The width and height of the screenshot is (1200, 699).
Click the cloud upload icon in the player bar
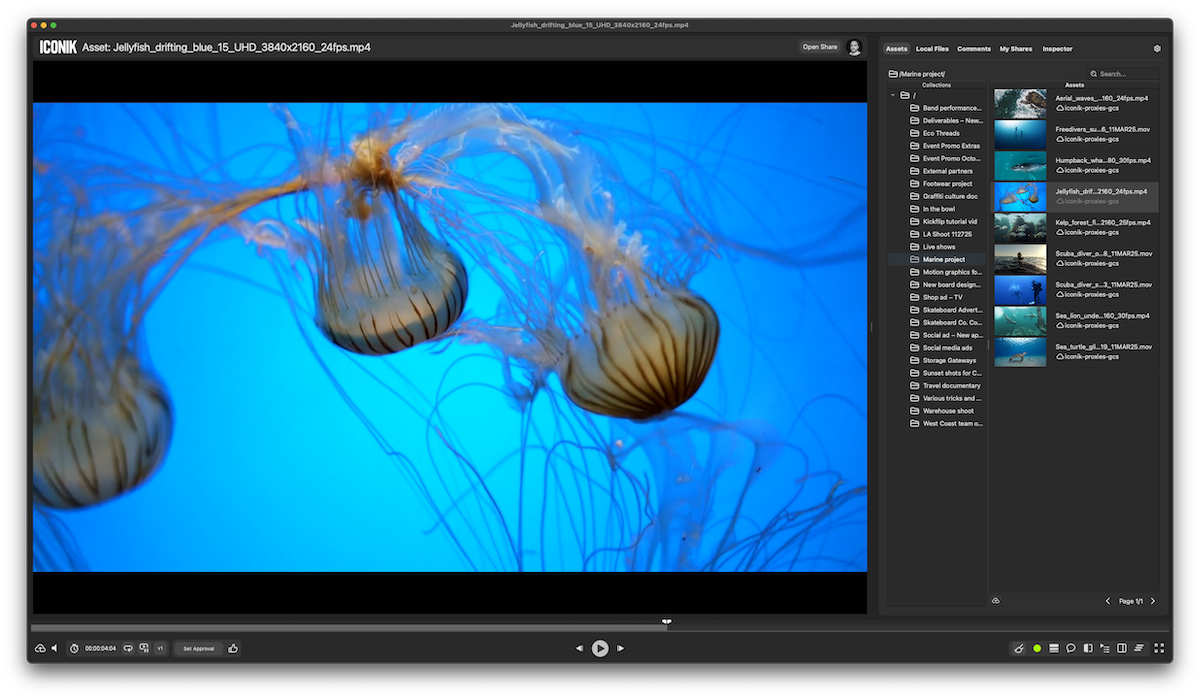(40, 648)
